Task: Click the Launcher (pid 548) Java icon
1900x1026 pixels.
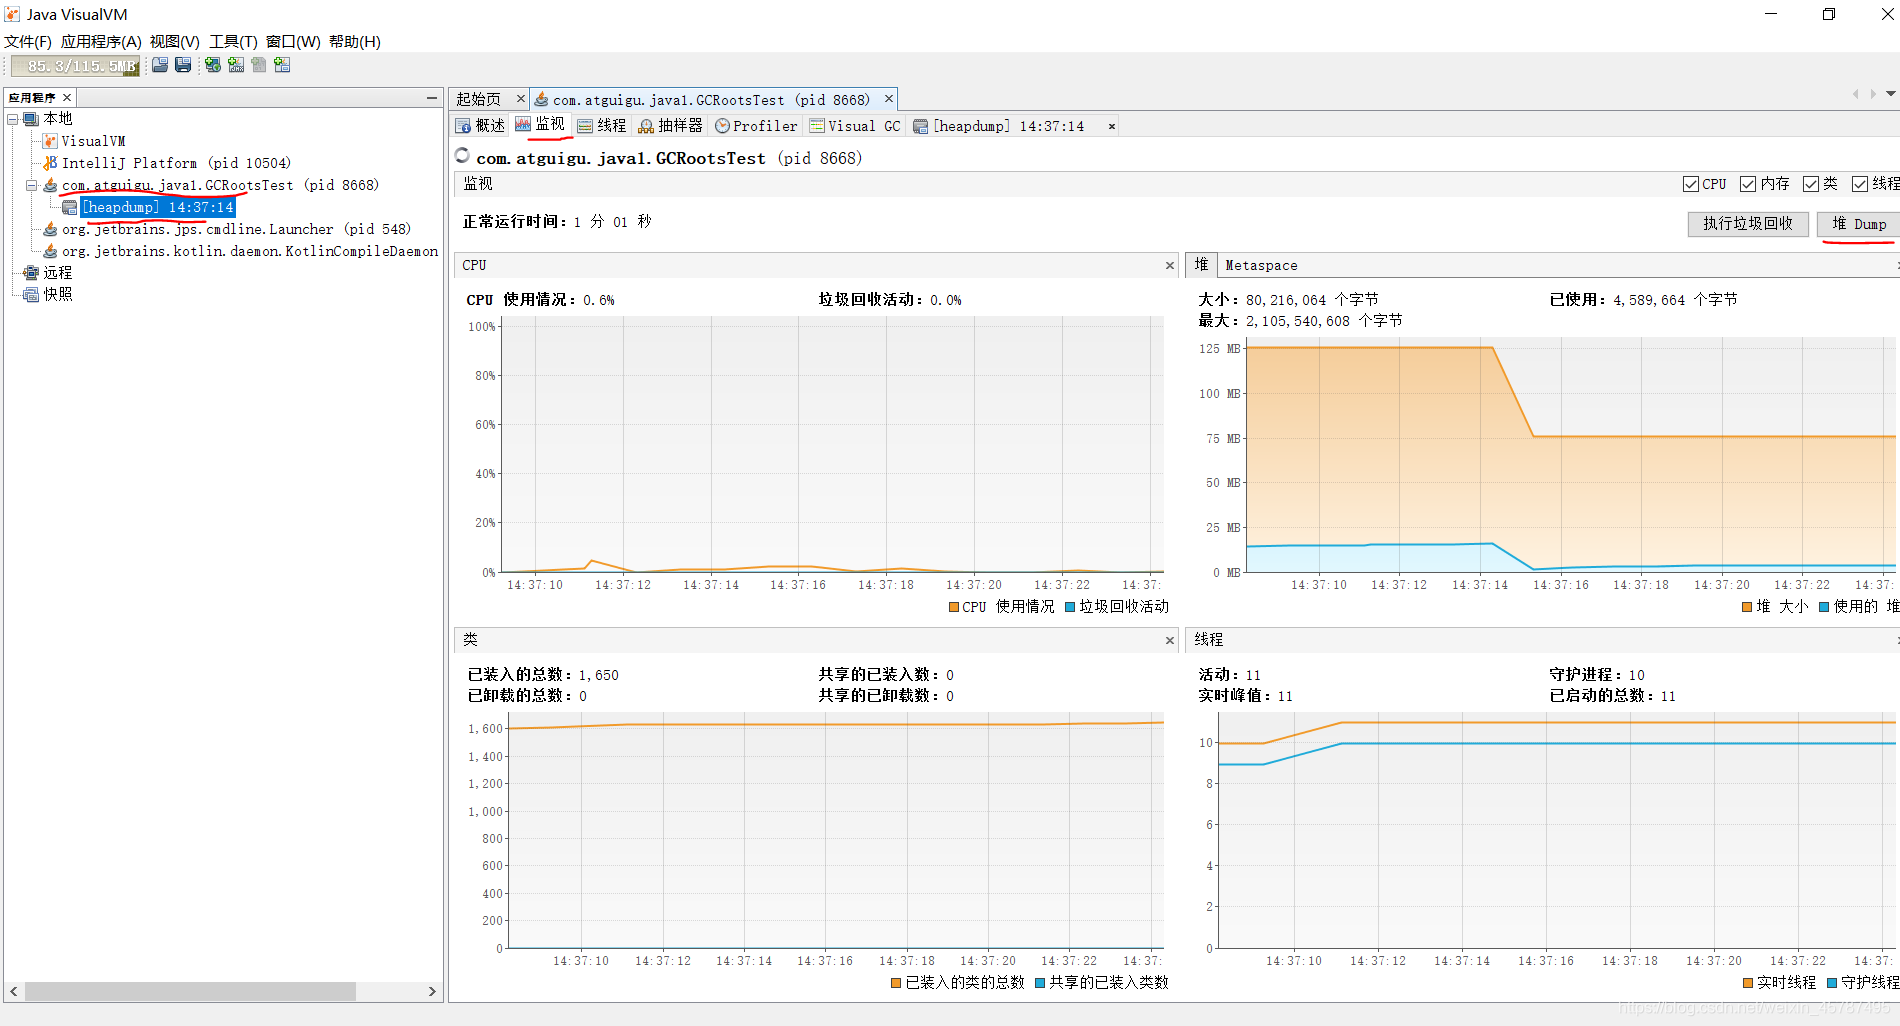Action: [50, 229]
